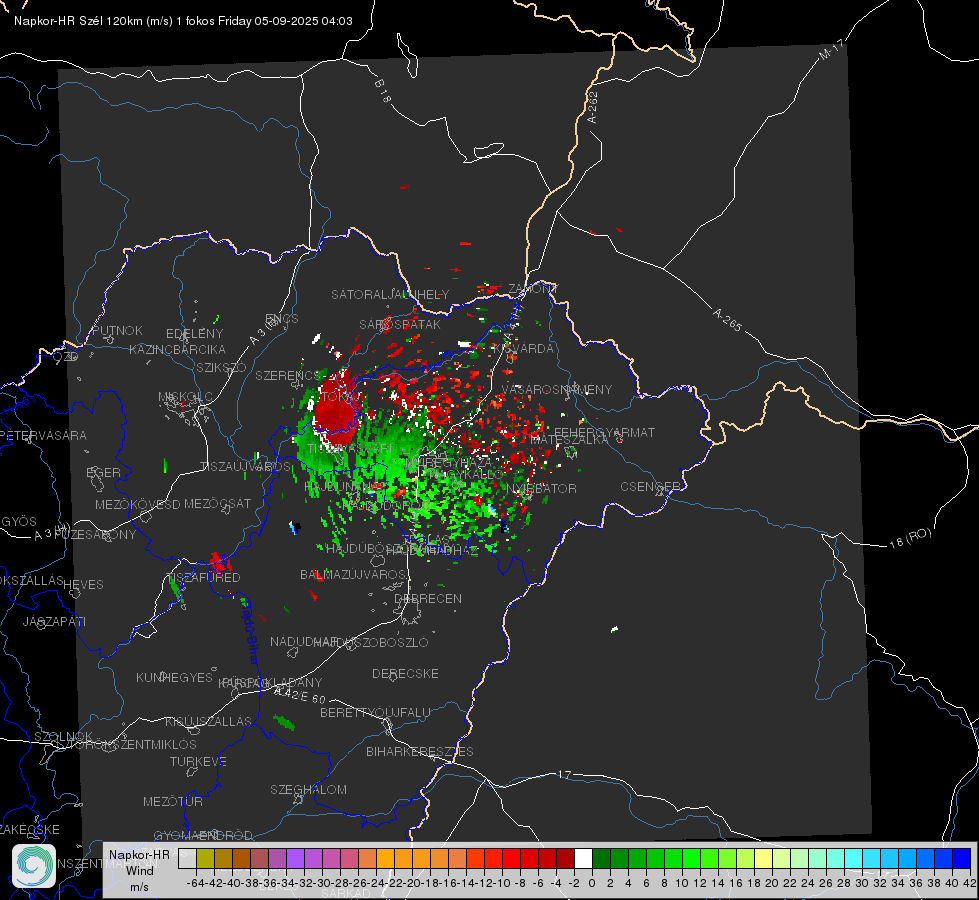Click the '18 (RO)' road label
Image resolution: width=979 pixels, height=900 pixels.
[x=910, y=538]
